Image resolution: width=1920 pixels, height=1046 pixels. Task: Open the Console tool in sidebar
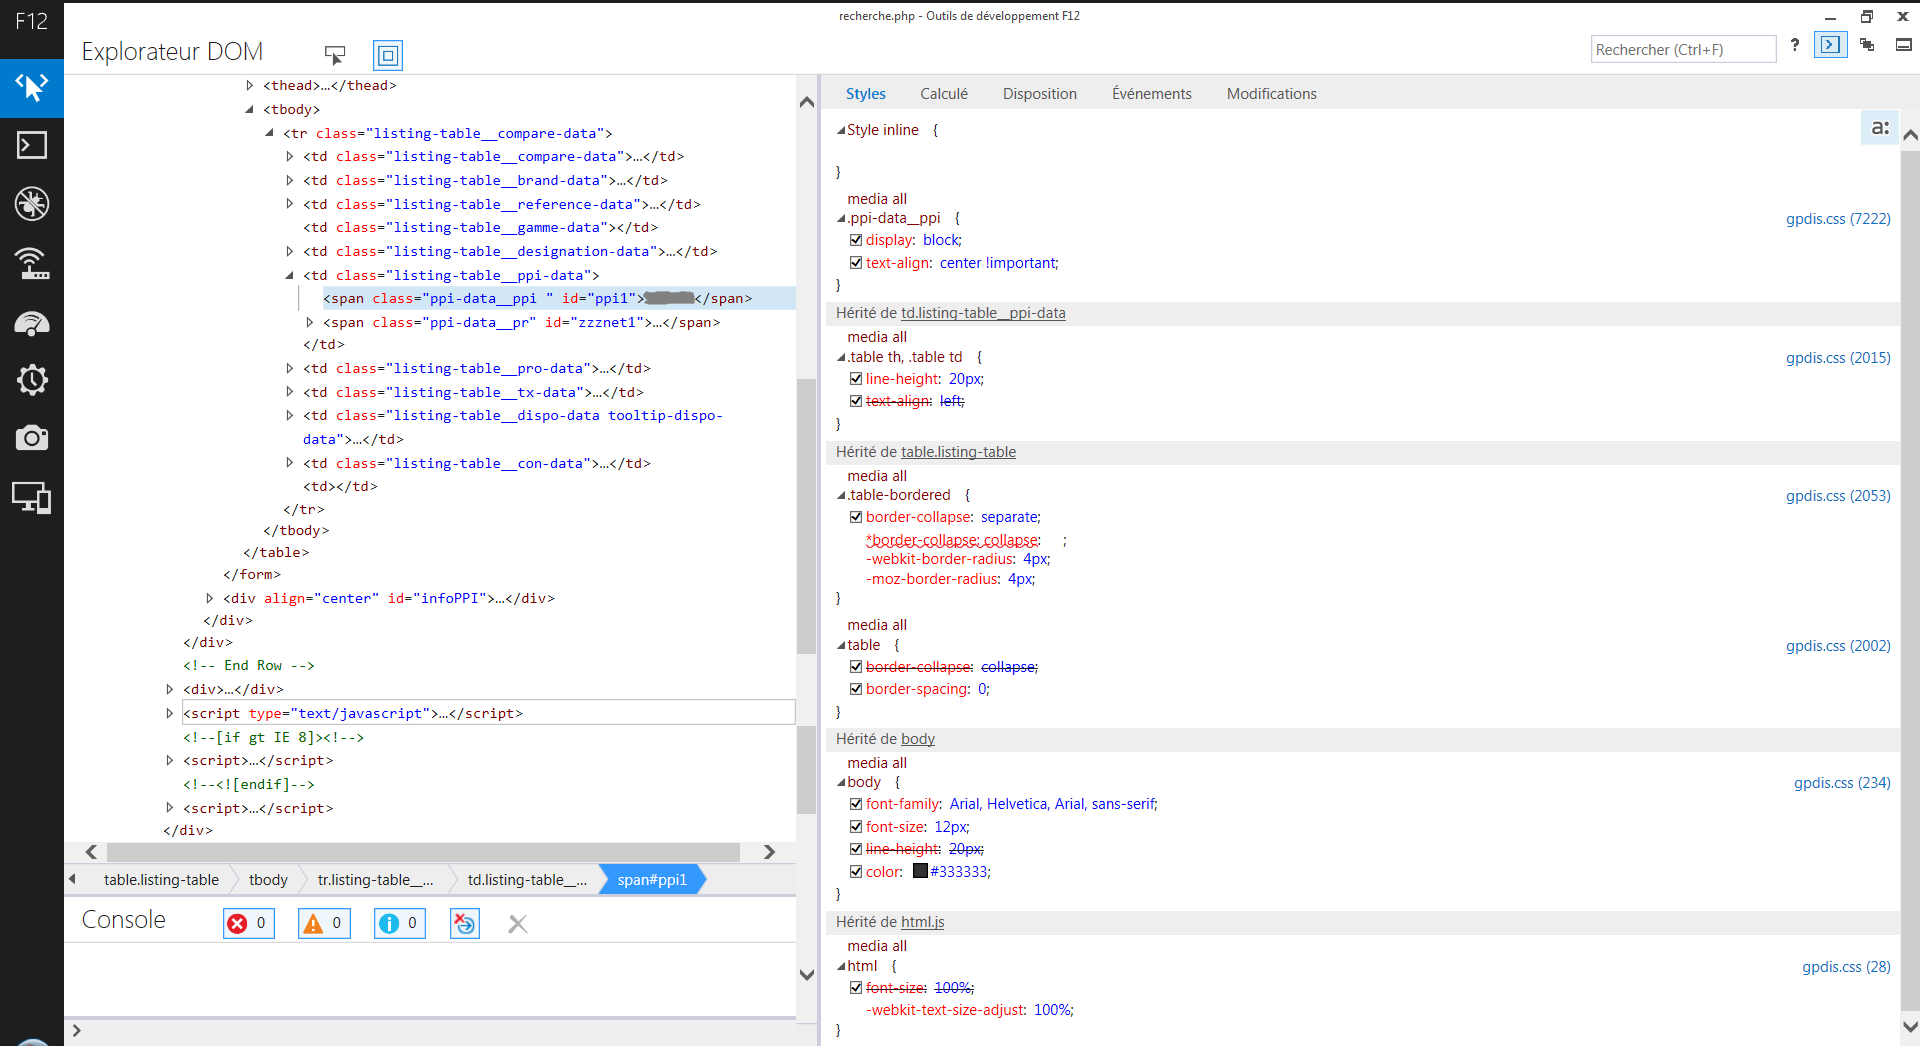click(x=32, y=146)
